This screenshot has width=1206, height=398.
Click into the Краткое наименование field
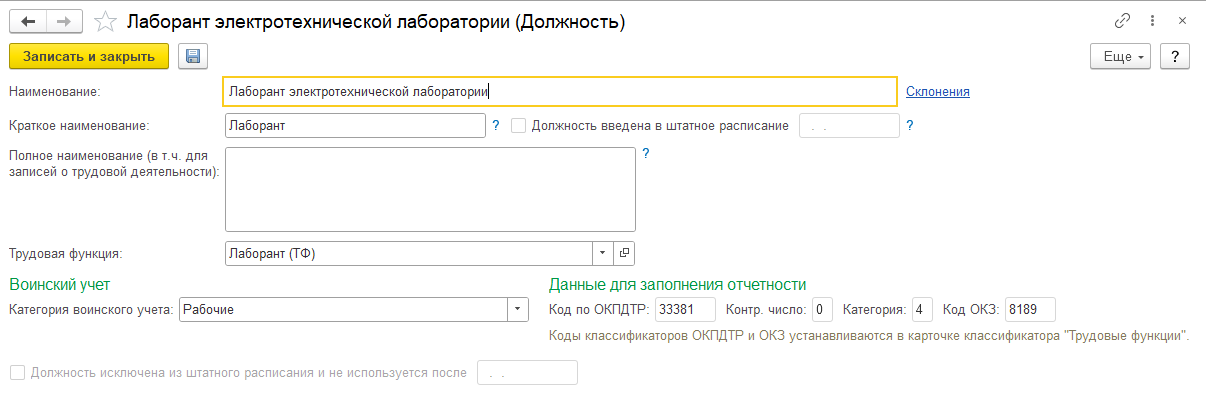(x=356, y=126)
